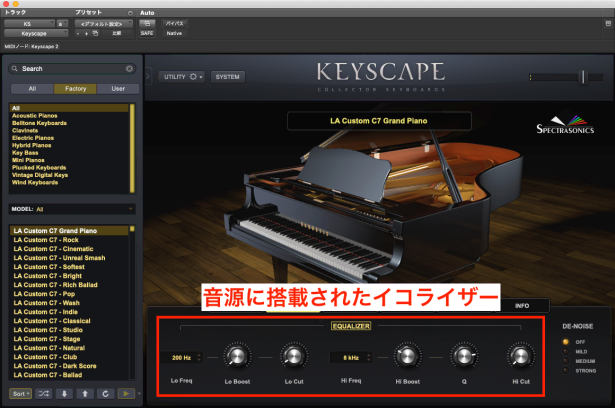Load LA Custom C7 - Rich Ballad patch
The width and height of the screenshot is (615, 408).
(69, 285)
